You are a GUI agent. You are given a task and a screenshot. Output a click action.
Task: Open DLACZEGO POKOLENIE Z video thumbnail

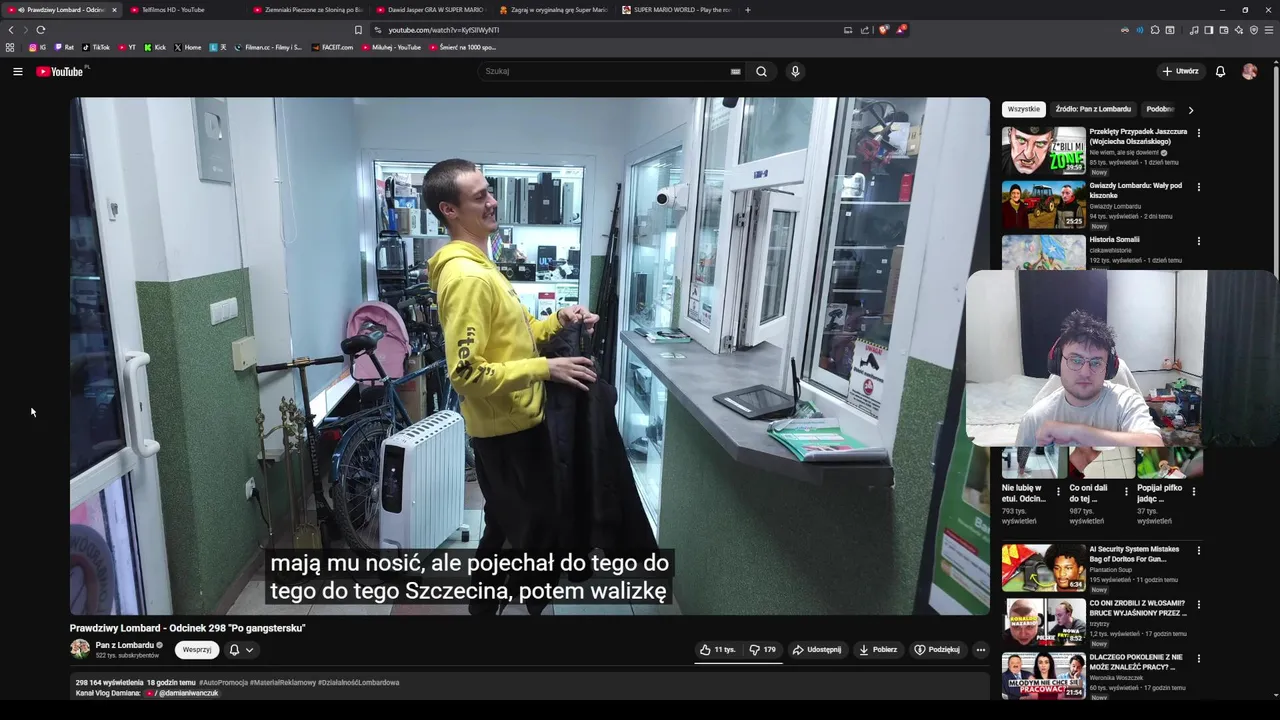pyautogui.click(x=1043, y=675)
